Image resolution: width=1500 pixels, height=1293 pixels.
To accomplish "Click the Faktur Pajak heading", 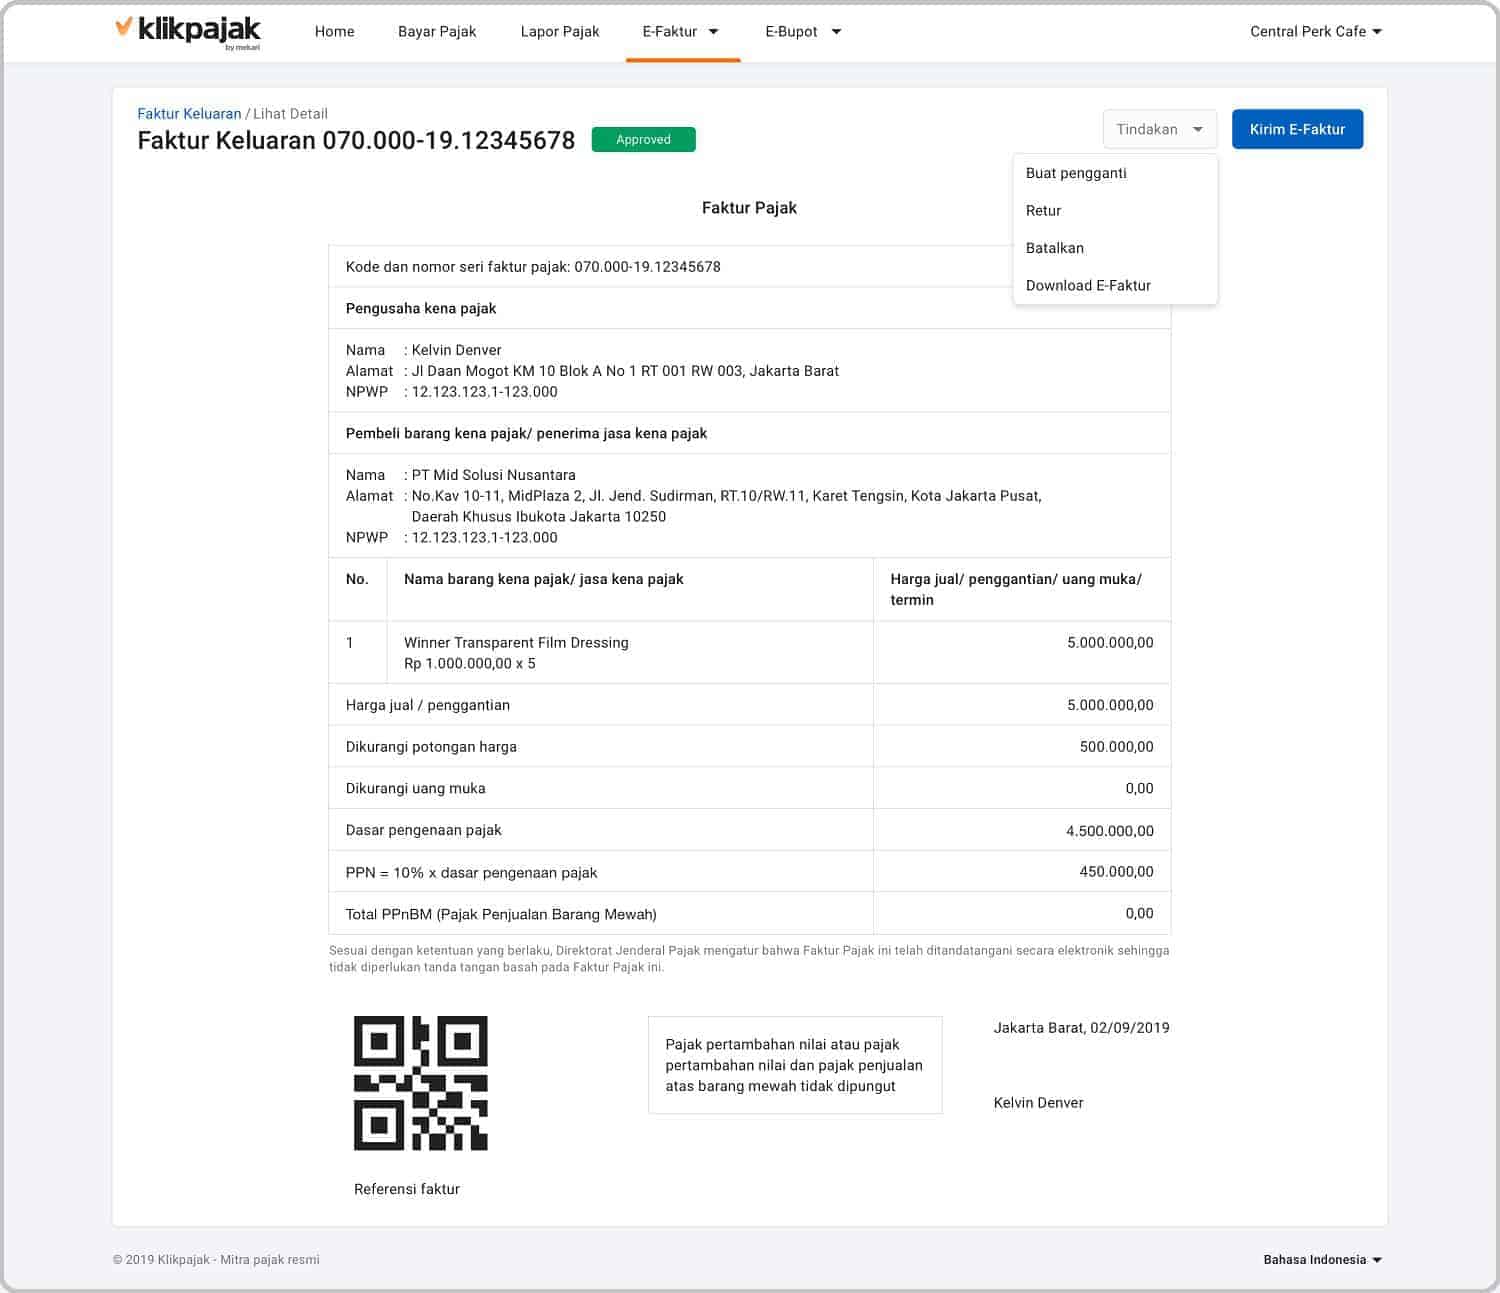I will pos(749,208).
